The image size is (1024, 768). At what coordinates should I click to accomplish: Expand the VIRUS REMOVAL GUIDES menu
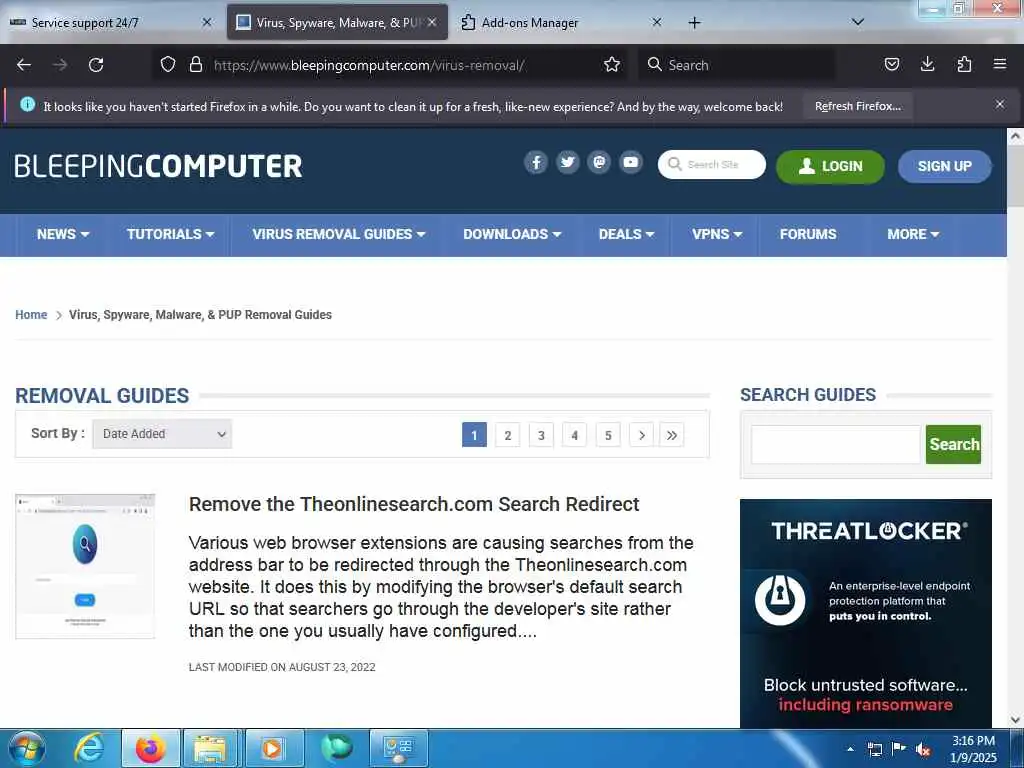pyautogui.click(x=338, y=234)
